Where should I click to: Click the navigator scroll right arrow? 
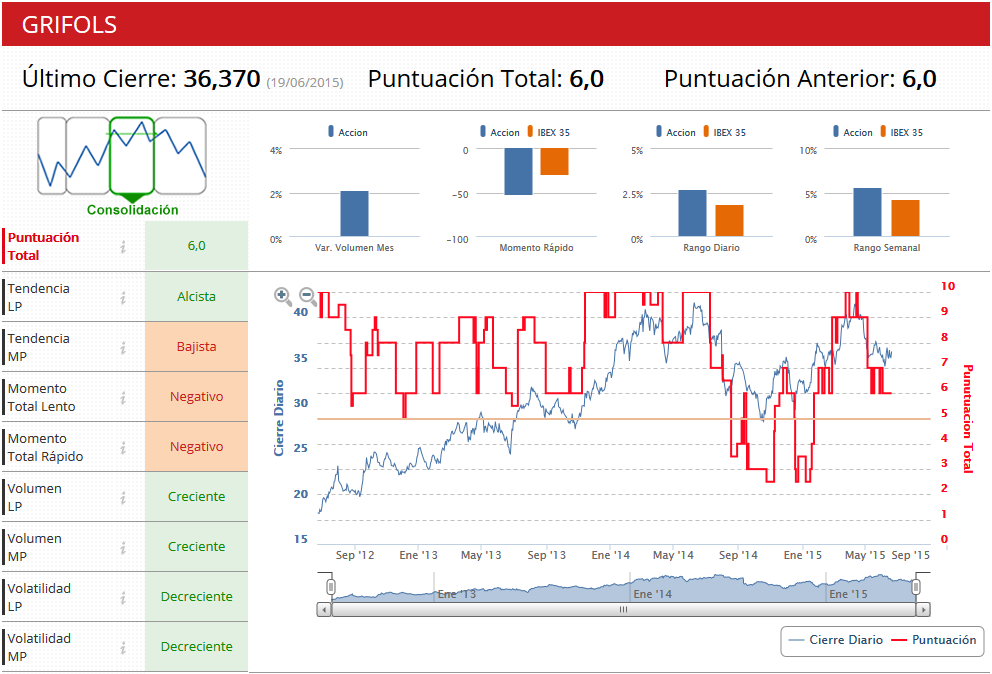coord(923,609)
